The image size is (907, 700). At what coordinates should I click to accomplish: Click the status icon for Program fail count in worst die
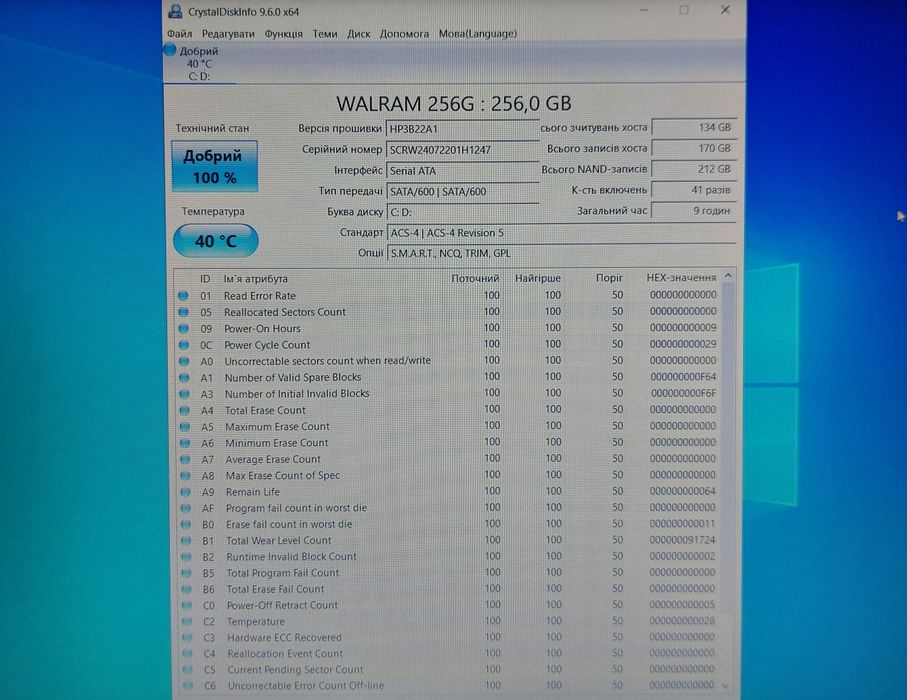186,508
